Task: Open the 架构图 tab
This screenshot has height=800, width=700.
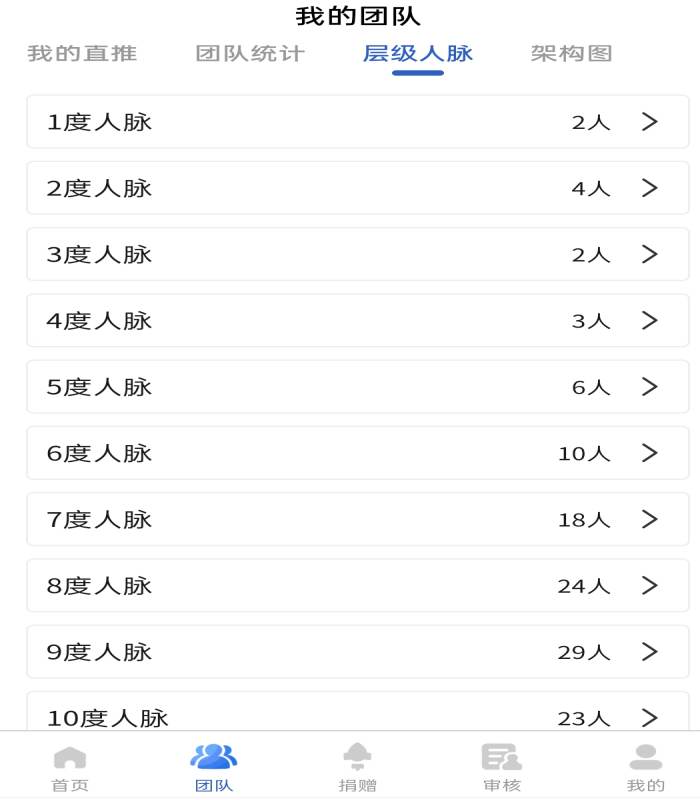Action: tap(571, 54)
